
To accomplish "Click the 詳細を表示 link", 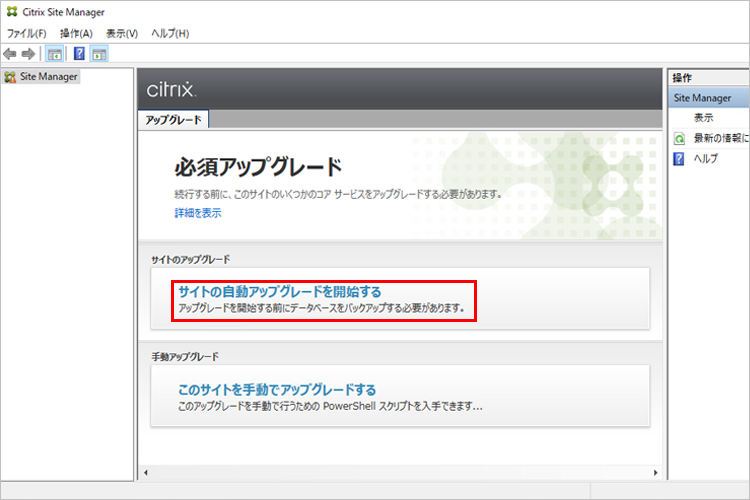I will coord(198,213).
